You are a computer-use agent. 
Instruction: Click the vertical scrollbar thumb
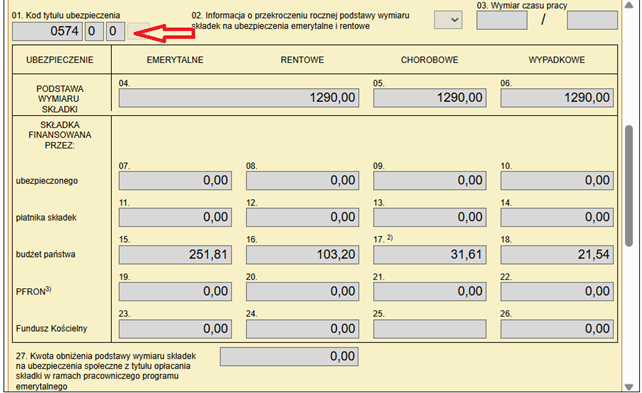tap(629, 186)
